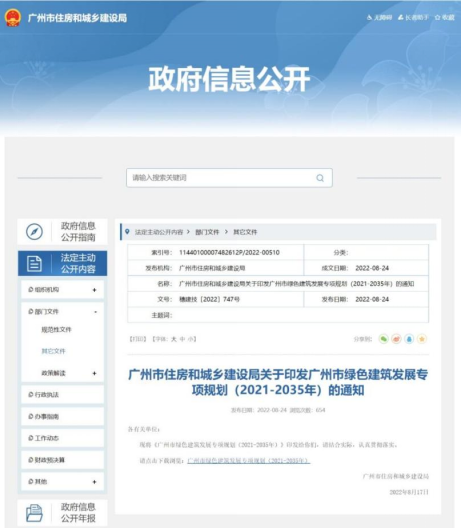461x528 pixels.
Task: Collapse the 部门文件 sidebar section
Action: 96,312
